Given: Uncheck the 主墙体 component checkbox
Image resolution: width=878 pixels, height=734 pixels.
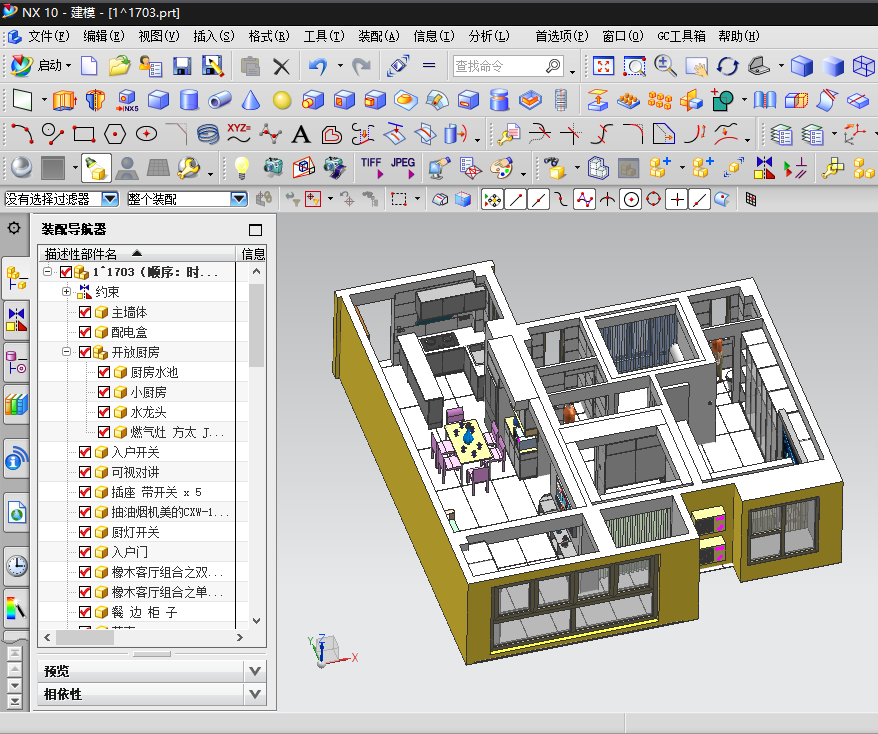Looking at the screenshot, I should (x=85, y=312).
